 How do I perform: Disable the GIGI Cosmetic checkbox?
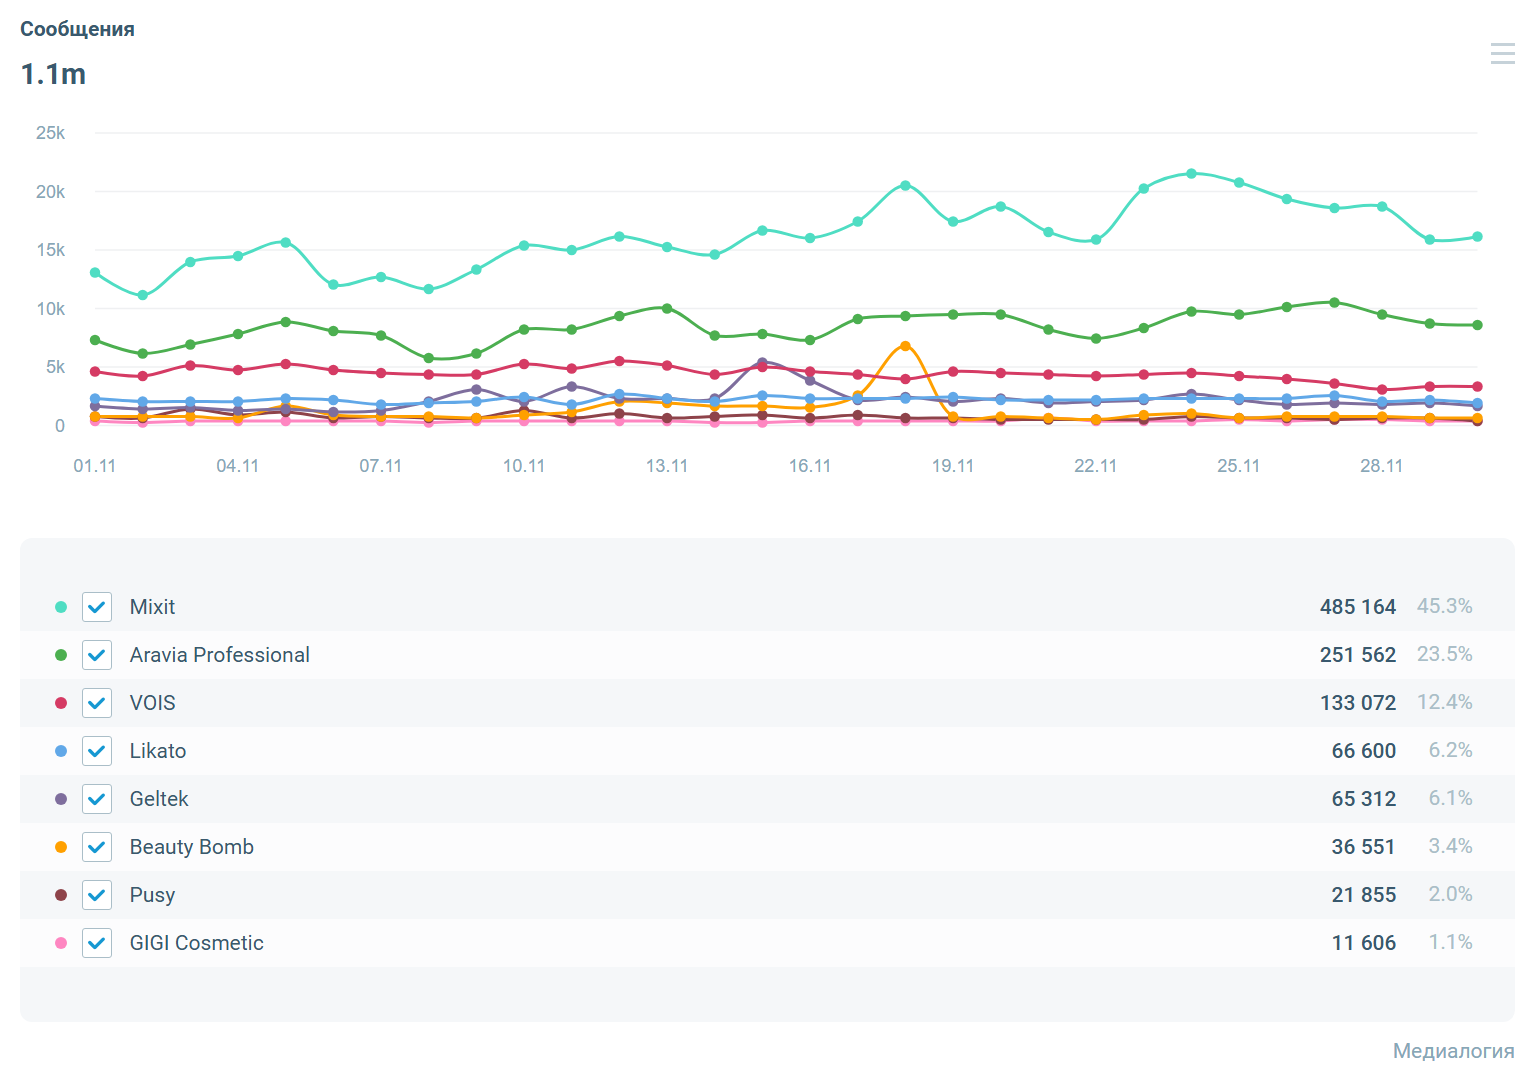pyautogui.click(x=97, y=943)
